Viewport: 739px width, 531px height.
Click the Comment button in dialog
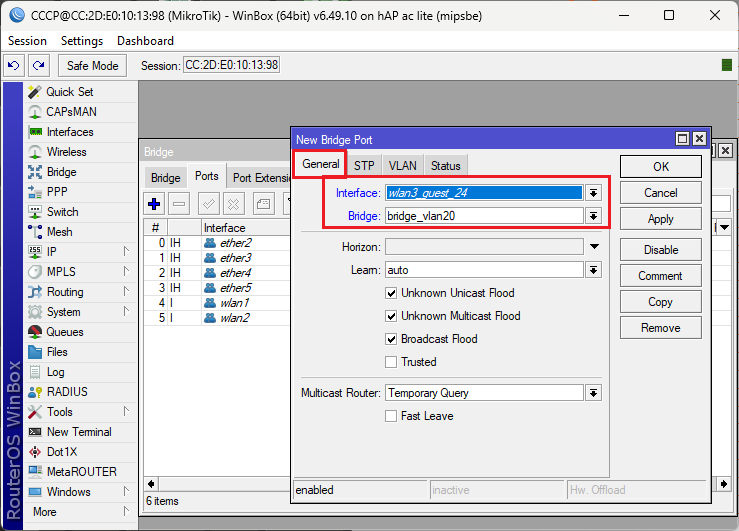[660, 276]
